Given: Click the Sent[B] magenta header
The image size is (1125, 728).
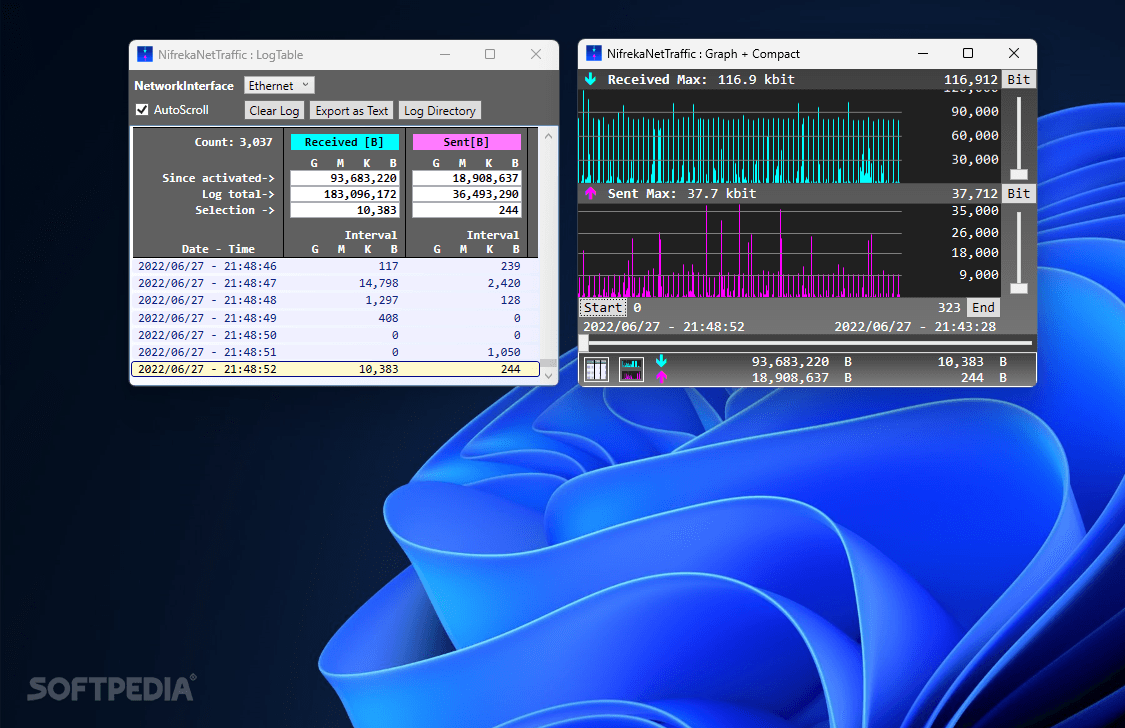Looking at the screenshot, I should 466,142.
